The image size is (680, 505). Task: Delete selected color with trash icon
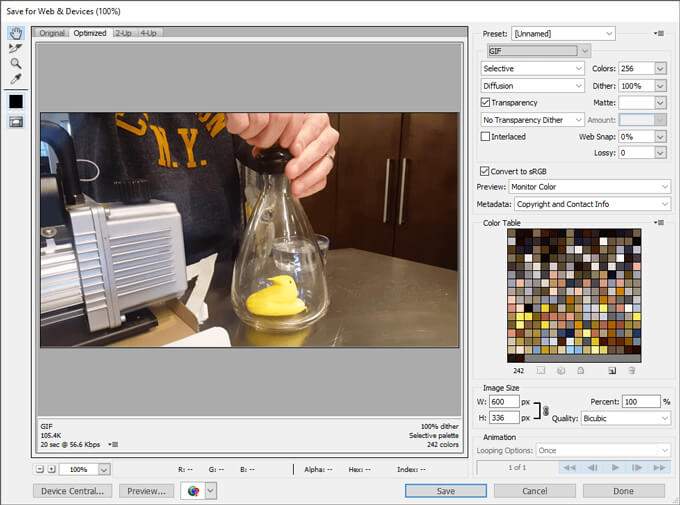click(631, 370)
